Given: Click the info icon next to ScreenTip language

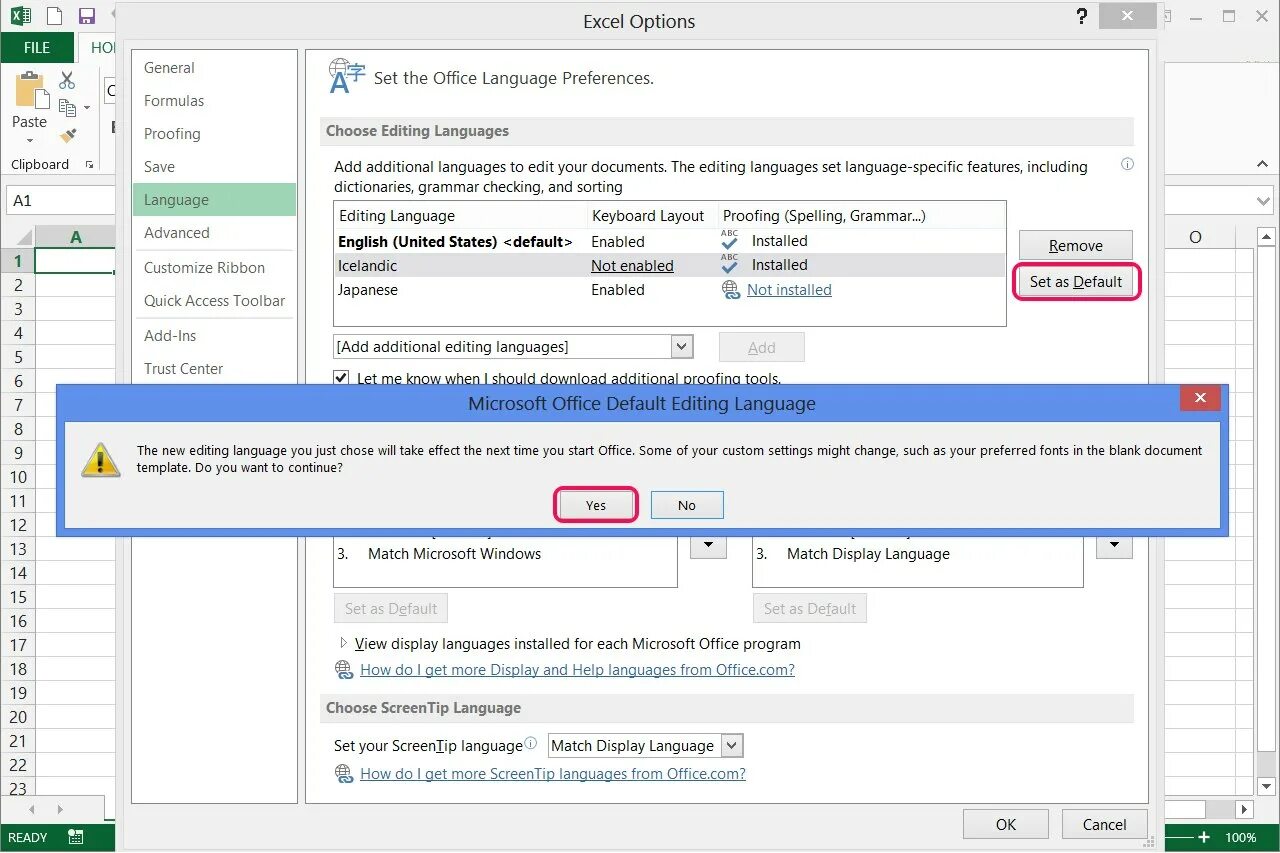Looking at the screenshot, I should (531, 743).
